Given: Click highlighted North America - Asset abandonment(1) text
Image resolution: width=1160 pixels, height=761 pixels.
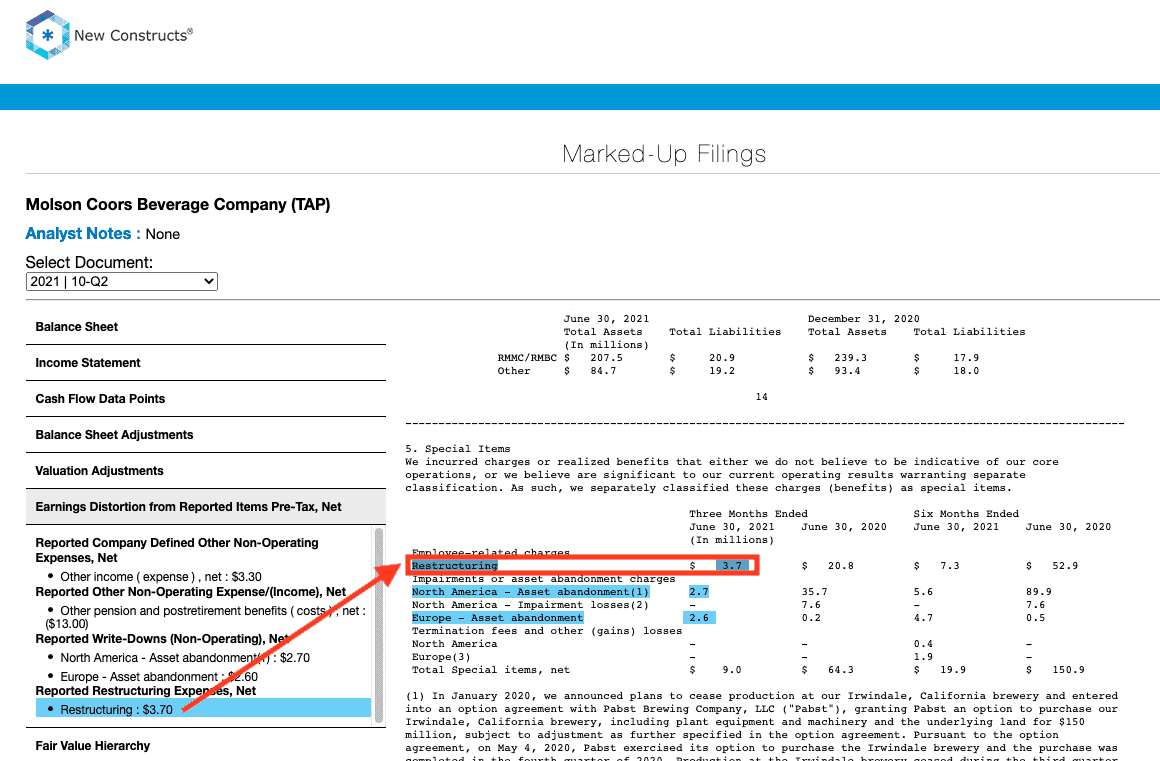Looking at the screenshot, I should (x=530, y=592).
